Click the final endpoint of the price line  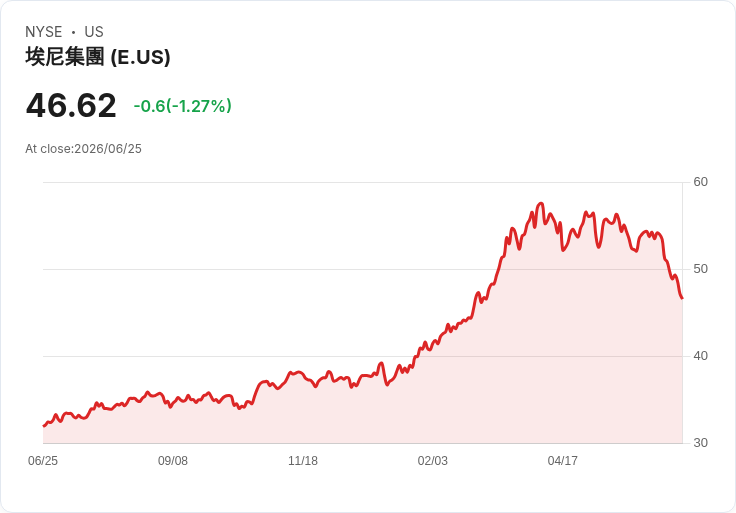[x=682, y=298]
